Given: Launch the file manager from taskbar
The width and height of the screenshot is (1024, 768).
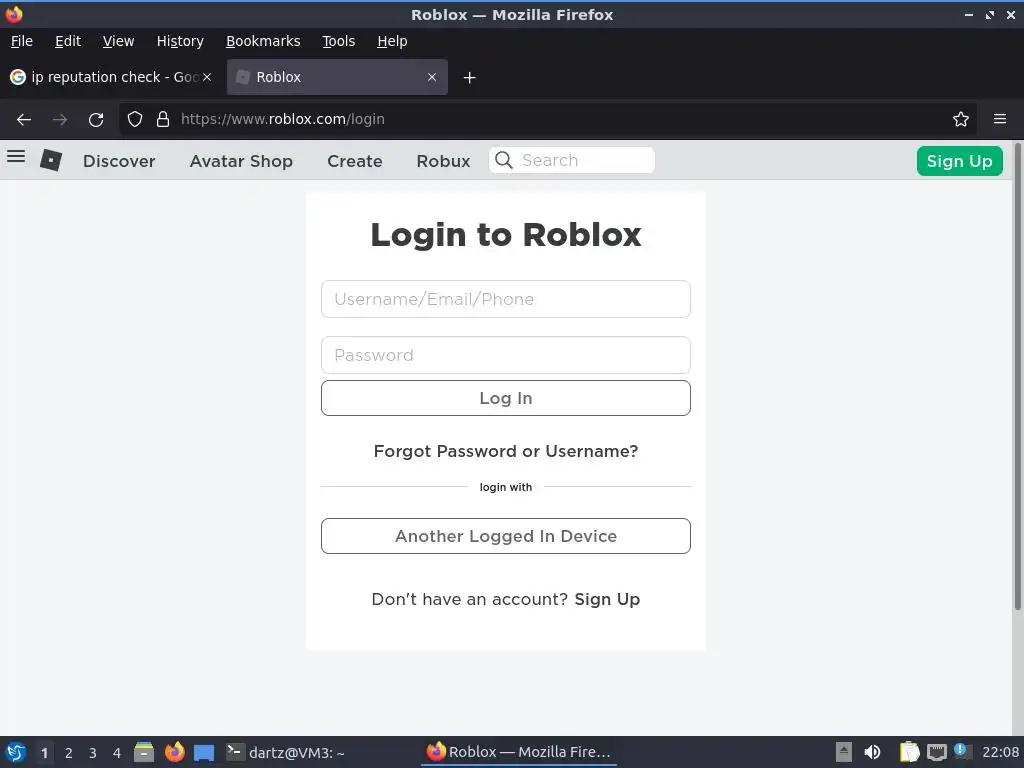Looking at the screenshot, I should (144, 752).
